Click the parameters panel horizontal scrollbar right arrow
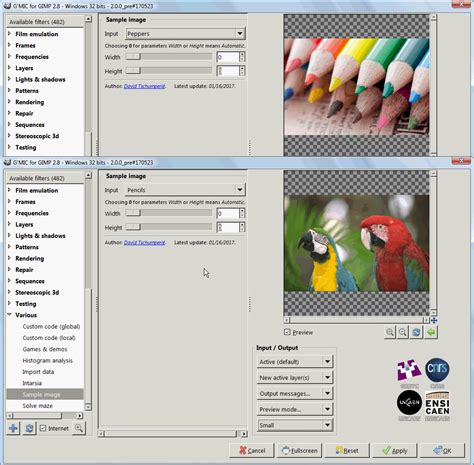 point(244,434)
